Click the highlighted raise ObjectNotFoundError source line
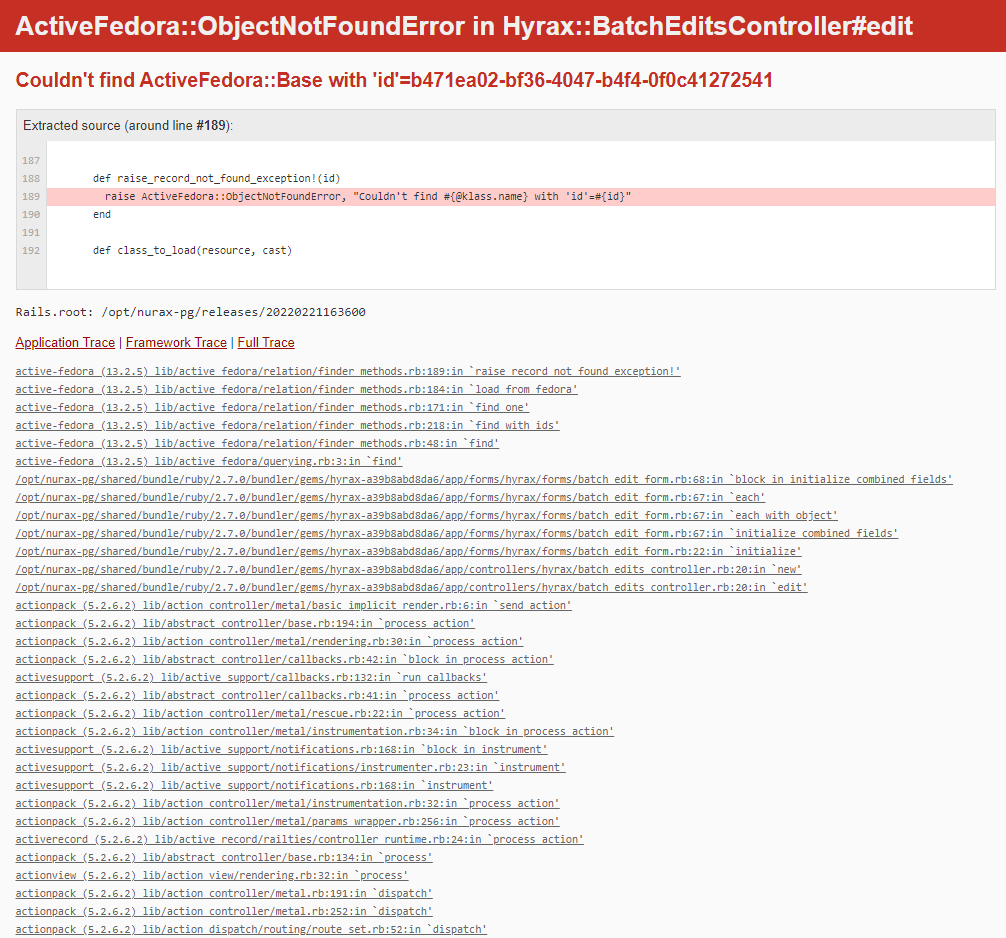1006x938 pixels. point(521,196)
